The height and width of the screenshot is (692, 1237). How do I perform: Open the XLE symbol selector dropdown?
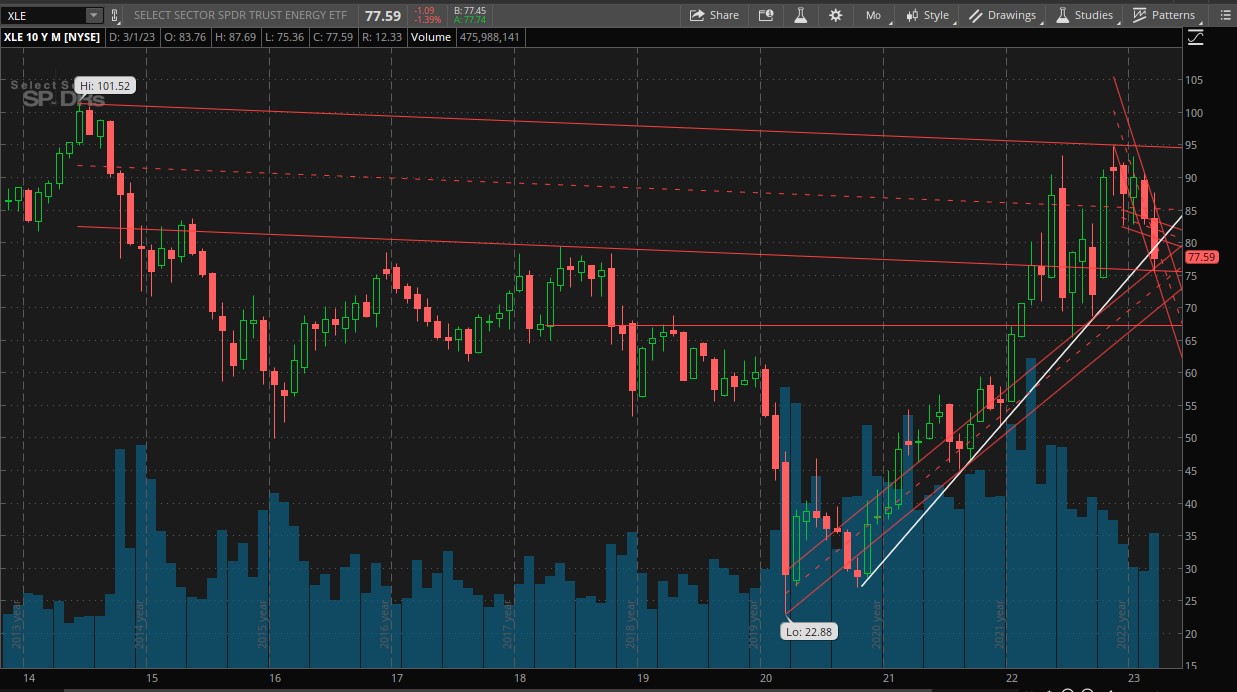pos(94,15)
